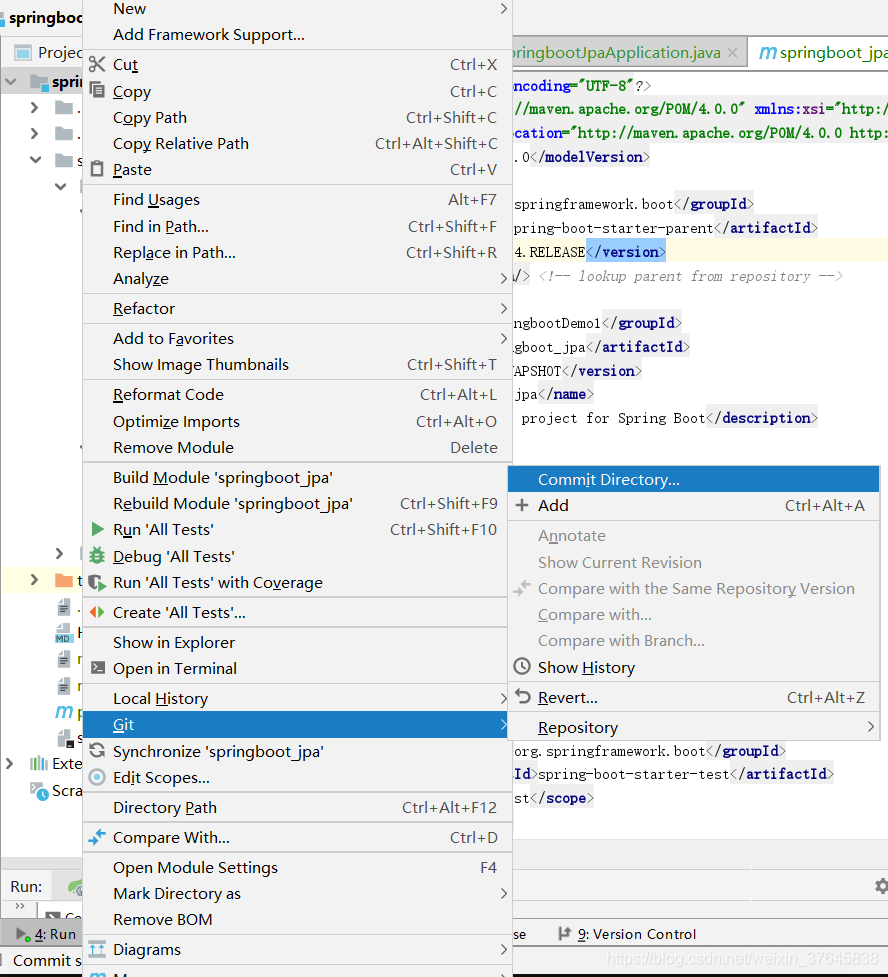Viewport: 888px width, 977px height.
Task: Click the Project tool window icon
Action: click(23, 52)
